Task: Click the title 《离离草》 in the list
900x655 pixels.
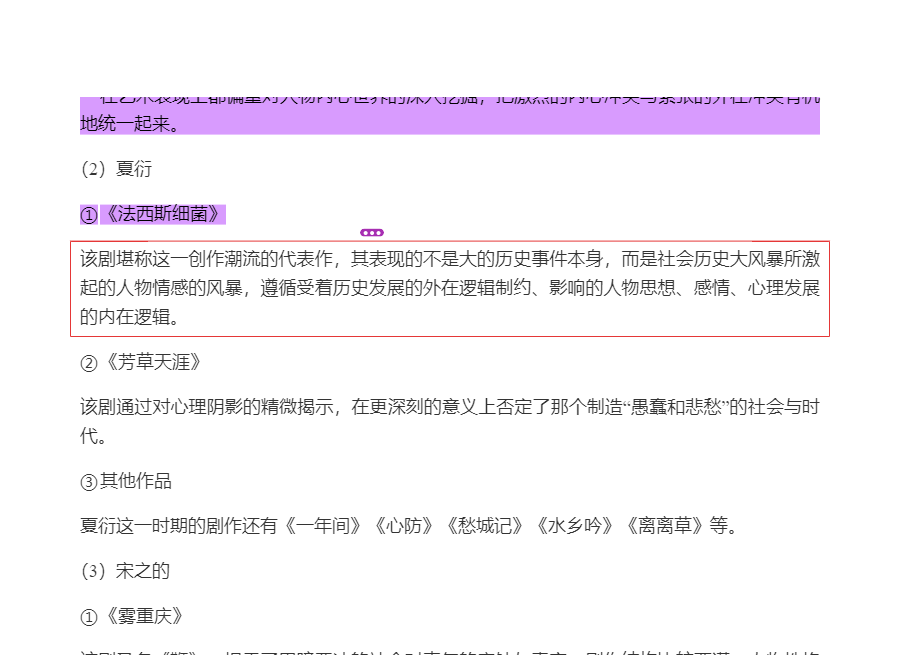Action: (666, 526)
